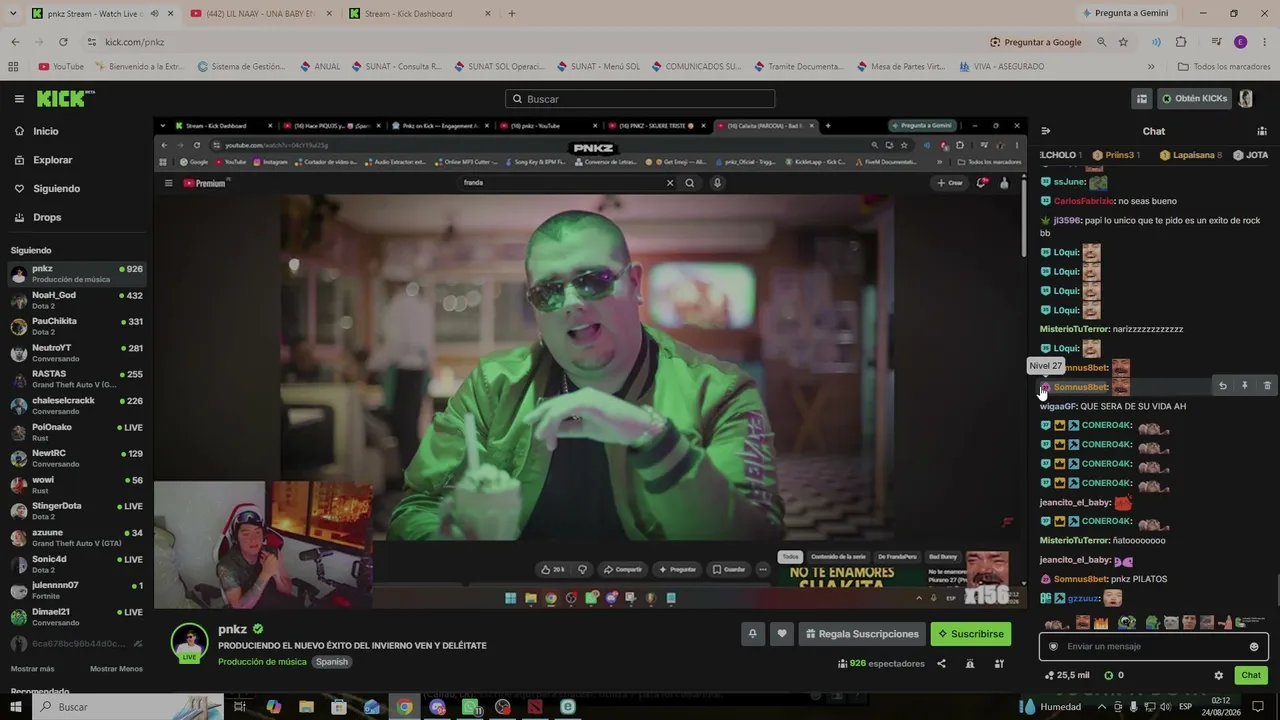Reload the Kick page
The height and width of the screenshot is (720, 1280).
(63, 42)
